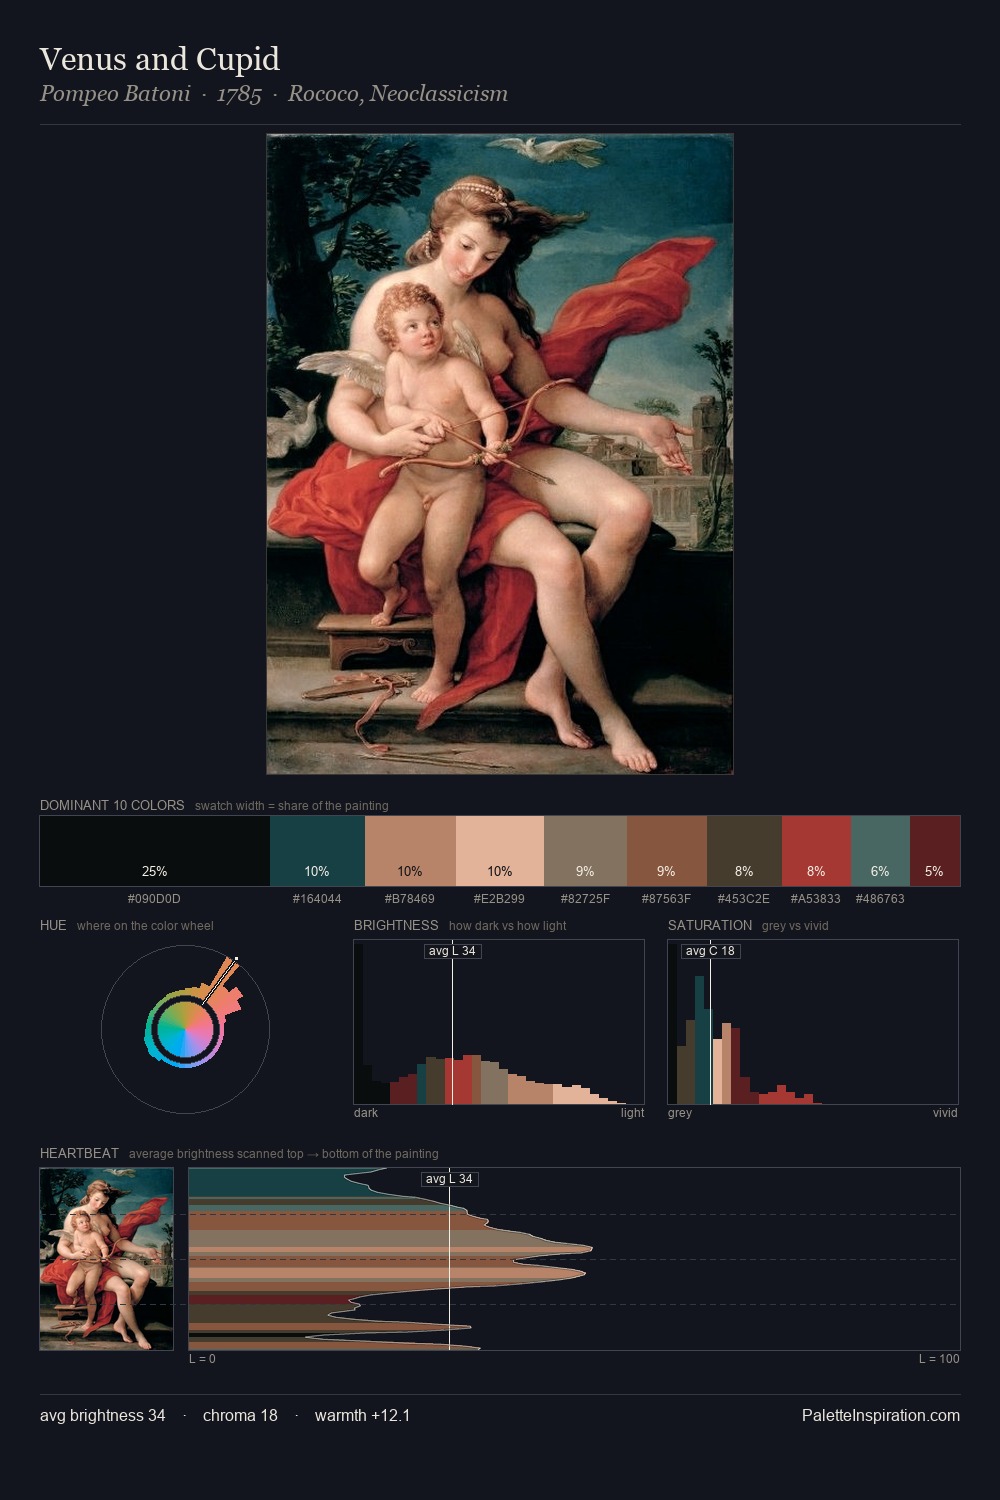
Task: Click 'warmth +12.1' footer stat
Action: [x=363, y=1415]
